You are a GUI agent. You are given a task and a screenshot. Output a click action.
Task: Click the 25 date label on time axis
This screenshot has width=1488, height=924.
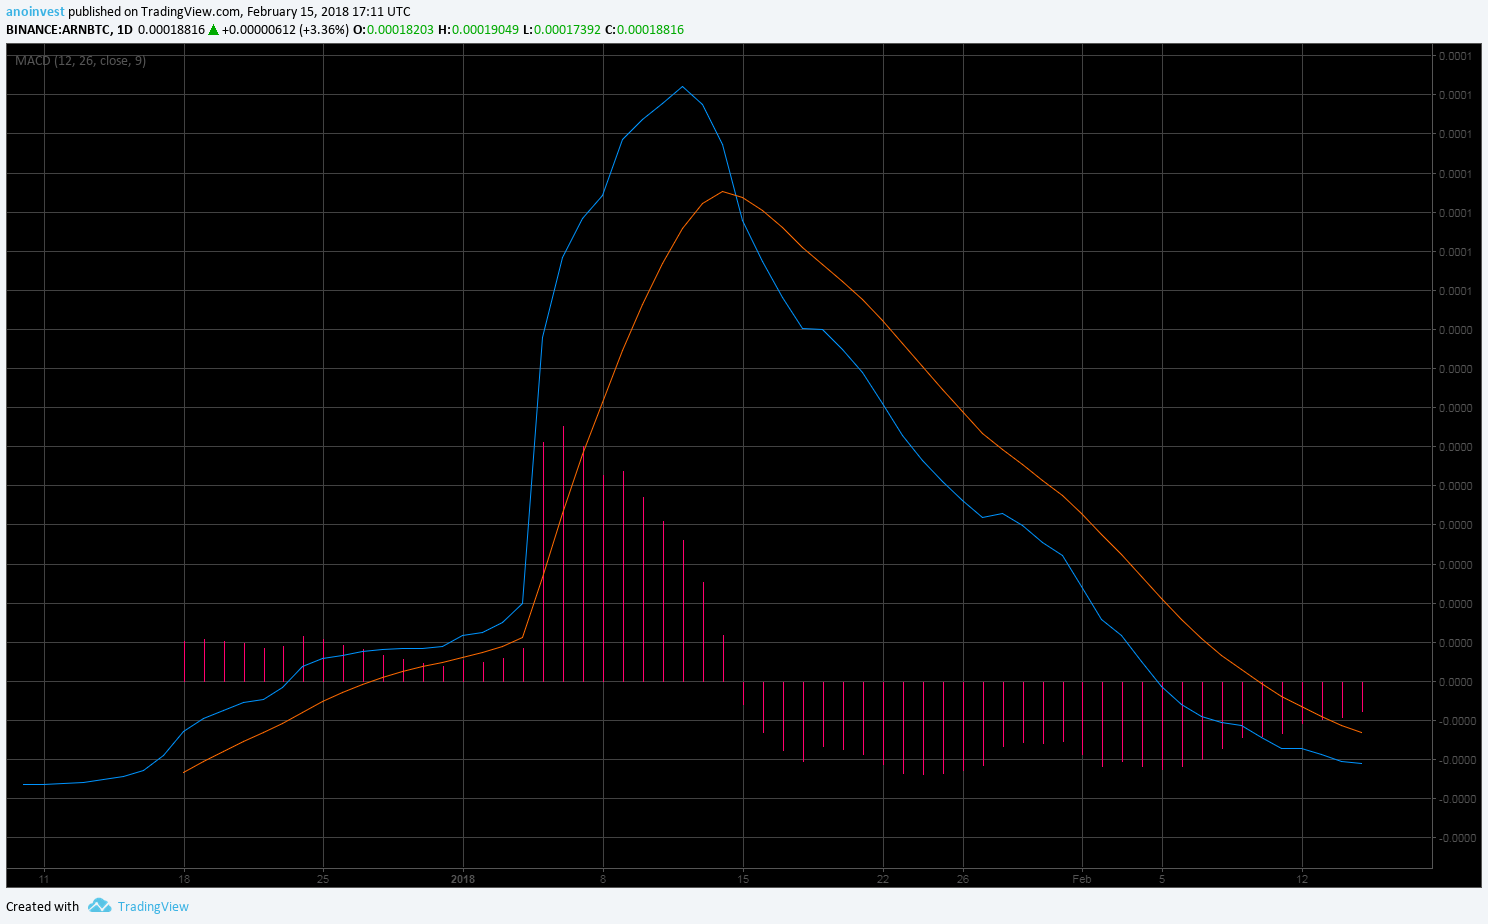[x=323, y=879]
